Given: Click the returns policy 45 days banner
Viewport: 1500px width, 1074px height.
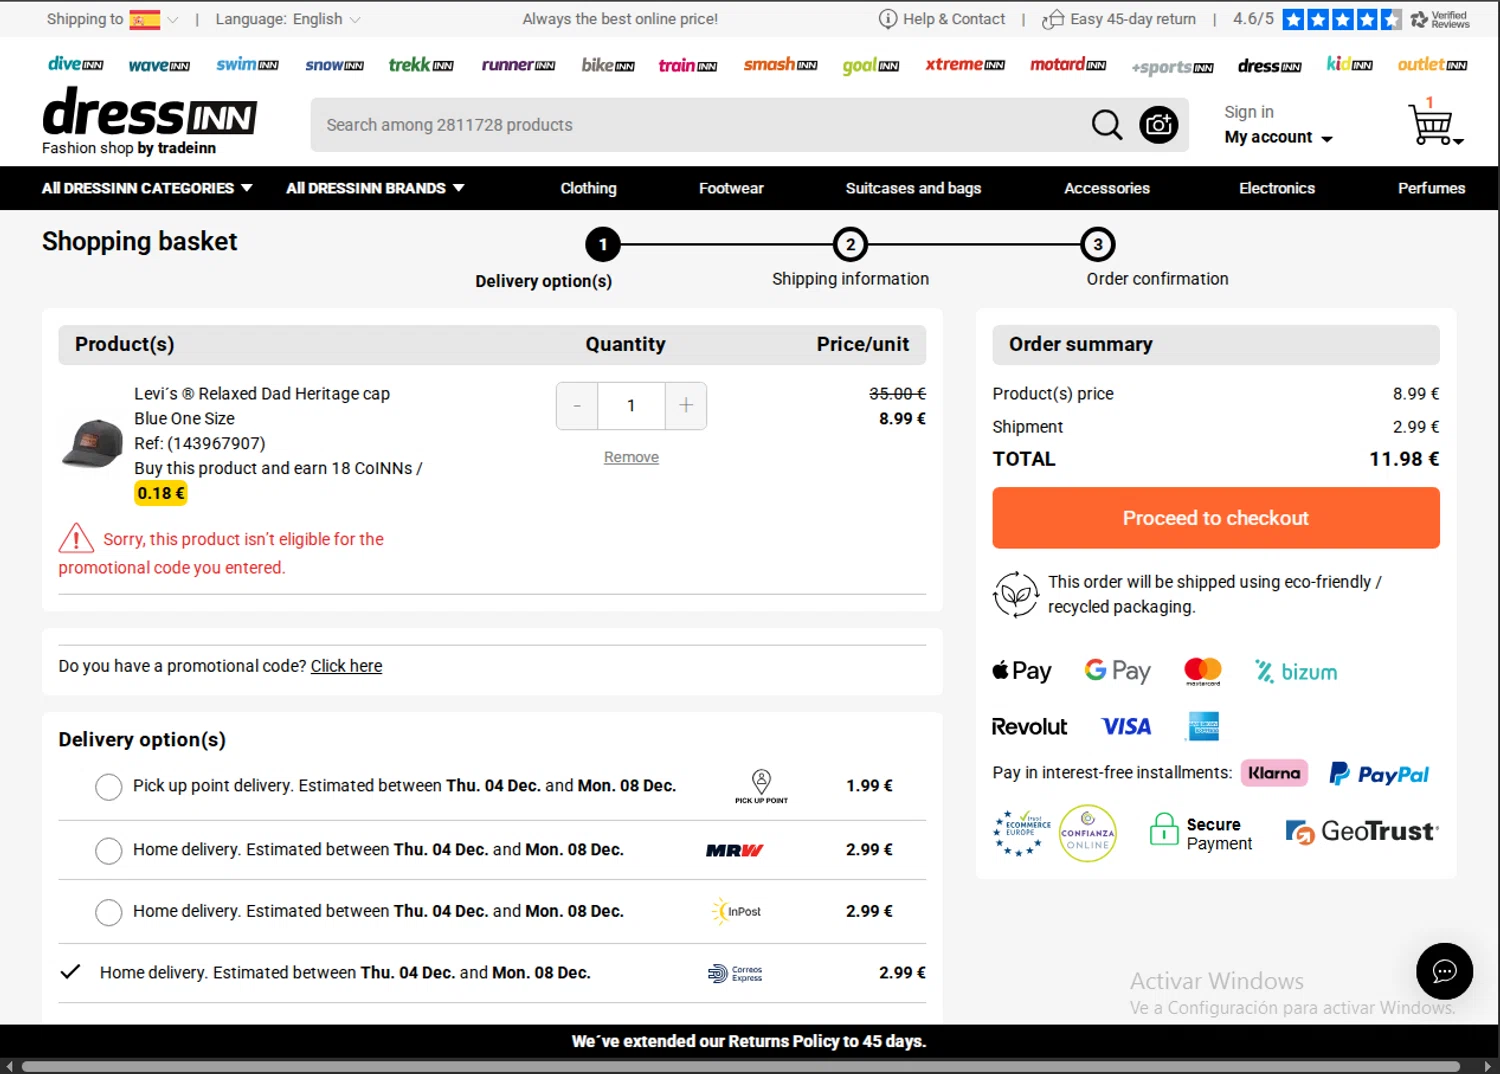Looking at the screenshot, I should click(x=749, y=1041).
